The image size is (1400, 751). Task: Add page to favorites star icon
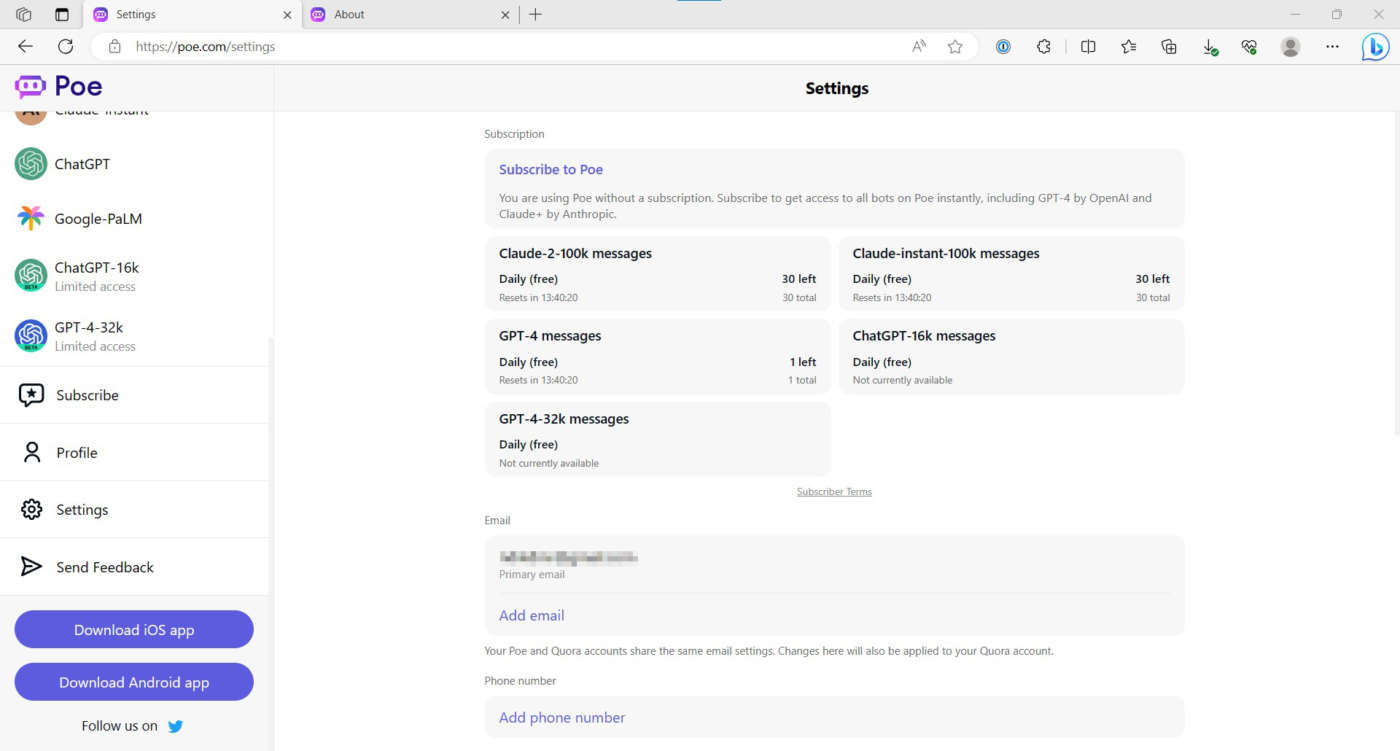(x=955, y=46)
